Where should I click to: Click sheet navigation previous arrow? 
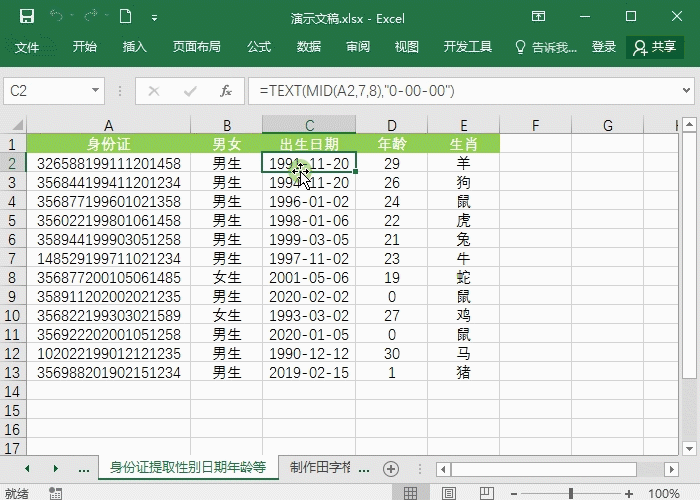pos(28,468)
